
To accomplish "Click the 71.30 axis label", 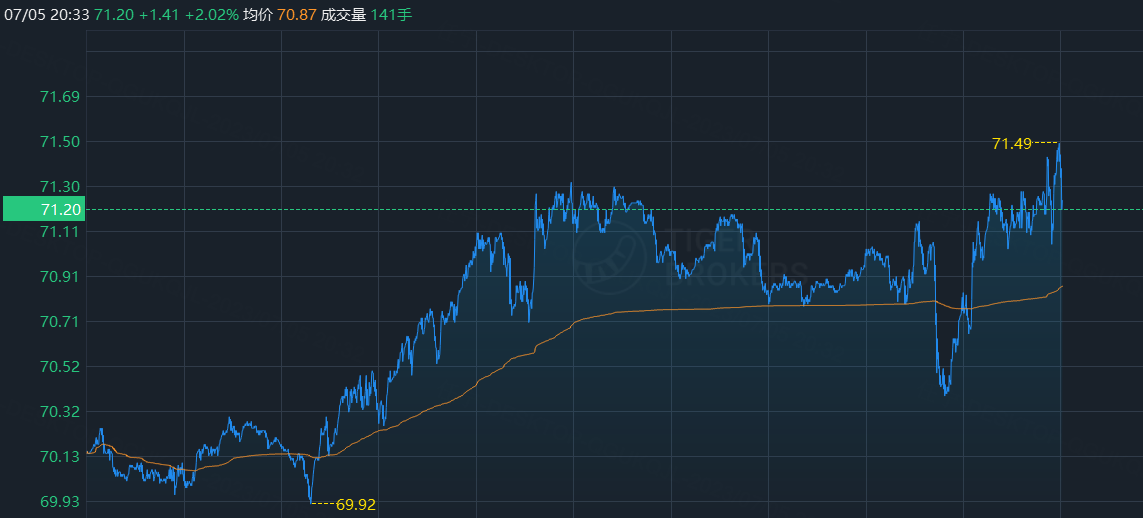I will 60,187.
